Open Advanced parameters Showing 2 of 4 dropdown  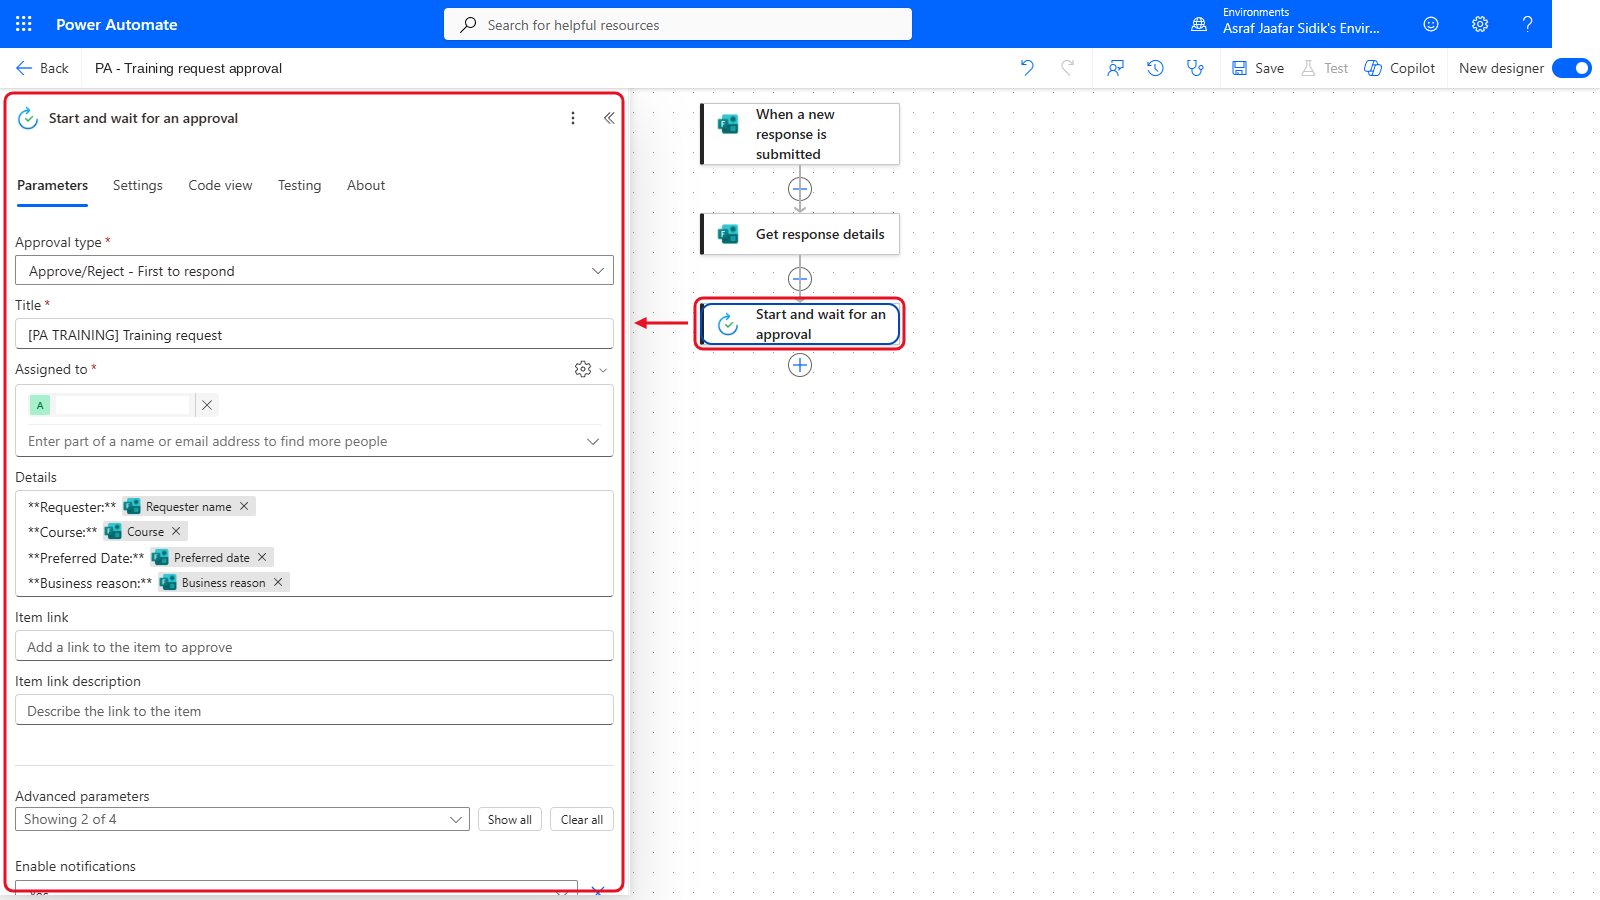243,819
